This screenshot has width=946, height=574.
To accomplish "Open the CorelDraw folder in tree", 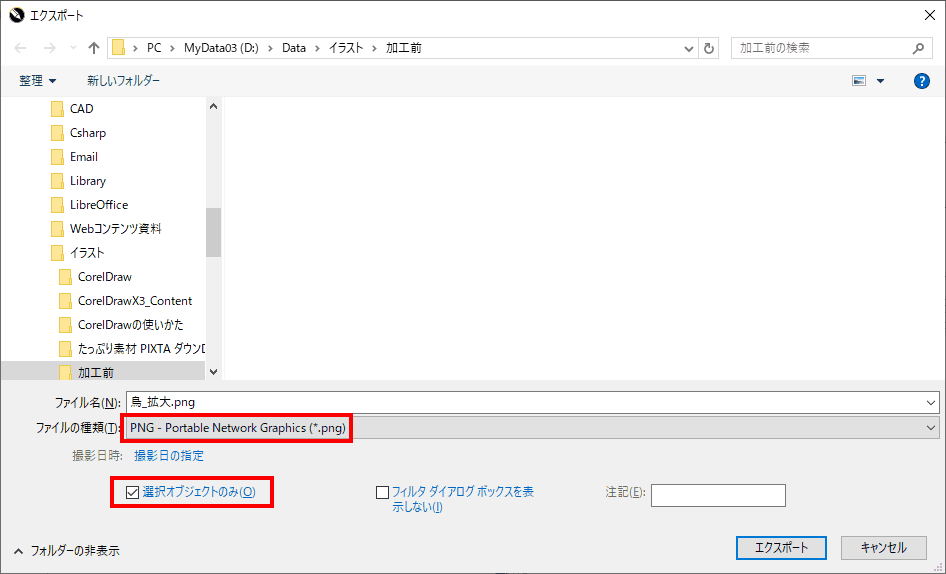I will point(95,277).
